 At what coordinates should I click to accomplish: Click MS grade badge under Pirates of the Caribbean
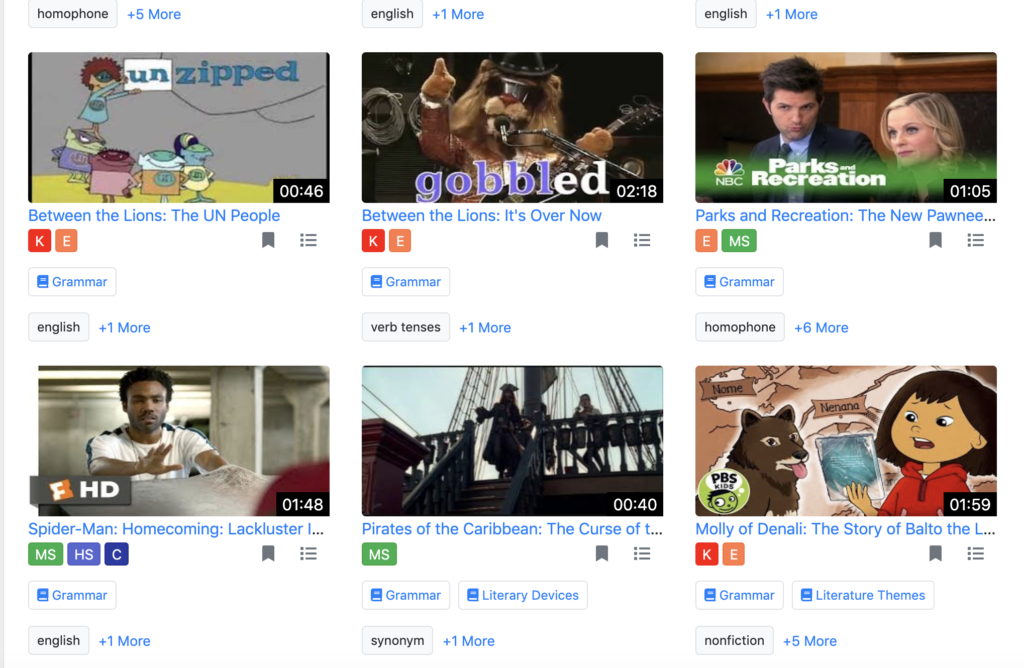pos(379,554)
